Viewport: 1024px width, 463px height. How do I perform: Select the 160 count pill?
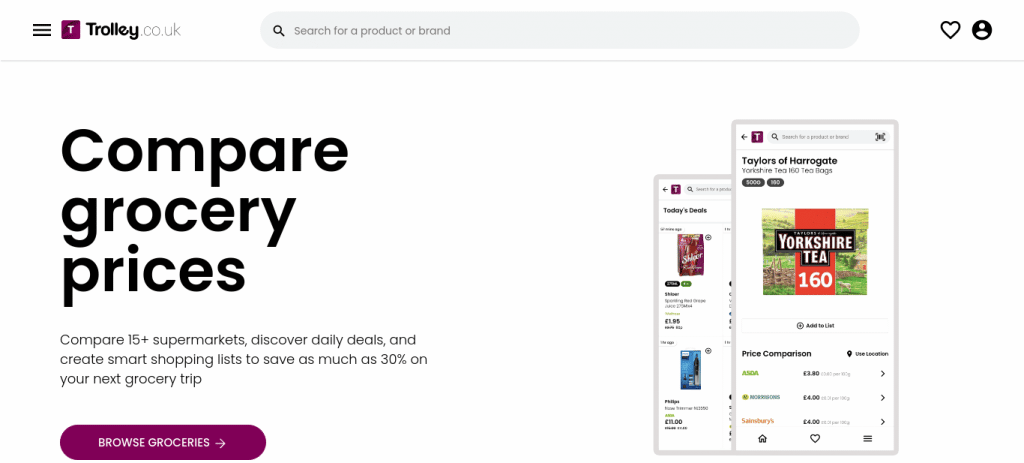pyautogui.click(x=775, y=183)
